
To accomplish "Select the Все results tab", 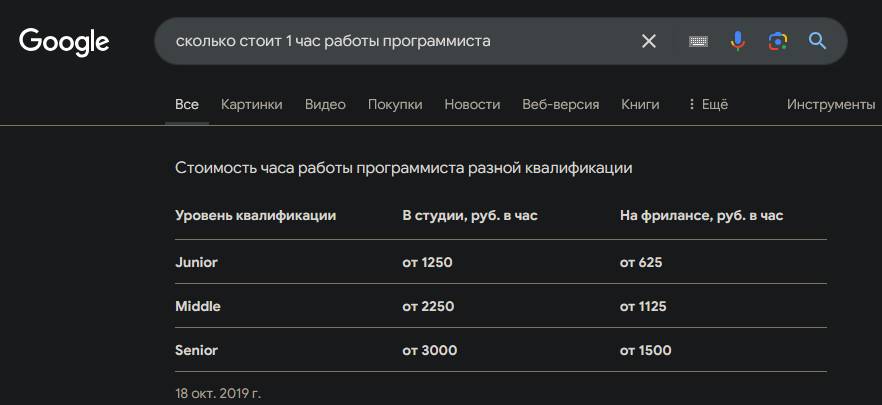I will pyautogui.click(x=187, y=105).
